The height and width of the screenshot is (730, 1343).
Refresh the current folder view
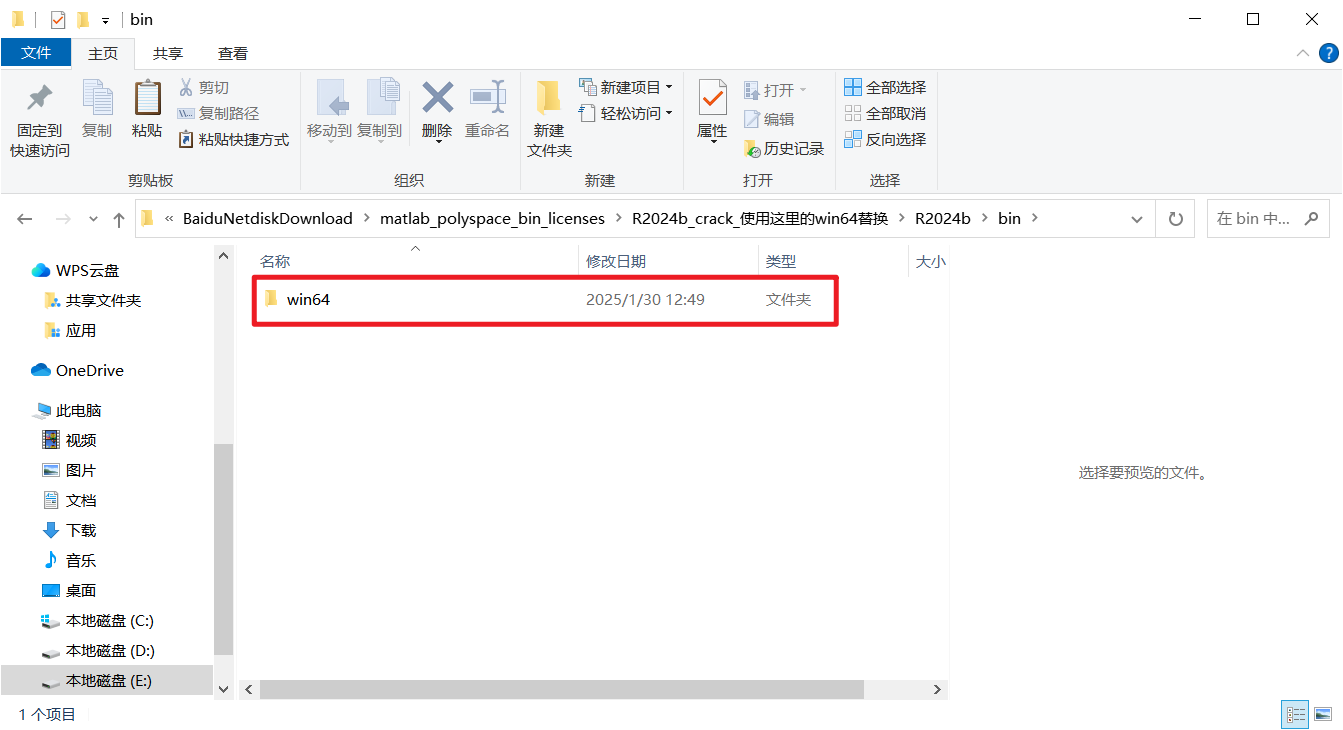pyautogui.click(x=1176, y=219)
